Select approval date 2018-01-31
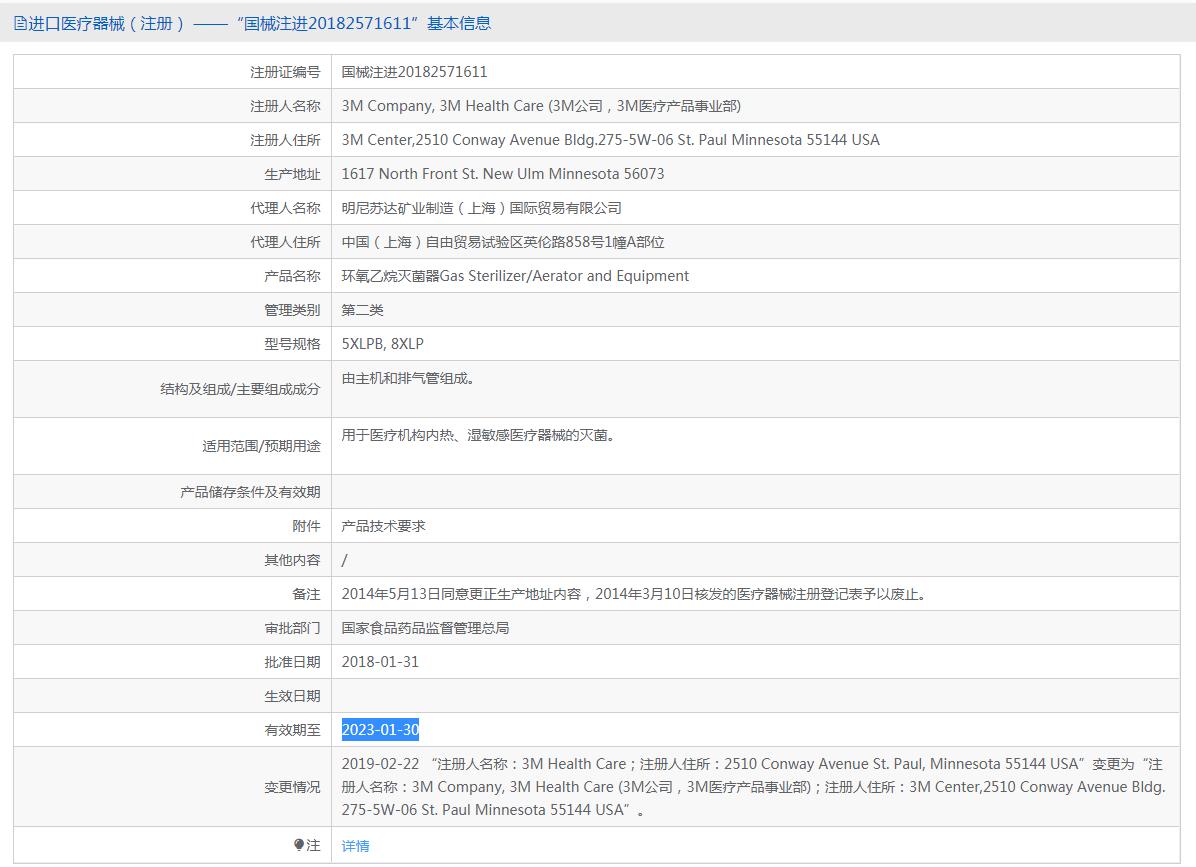 380,662
